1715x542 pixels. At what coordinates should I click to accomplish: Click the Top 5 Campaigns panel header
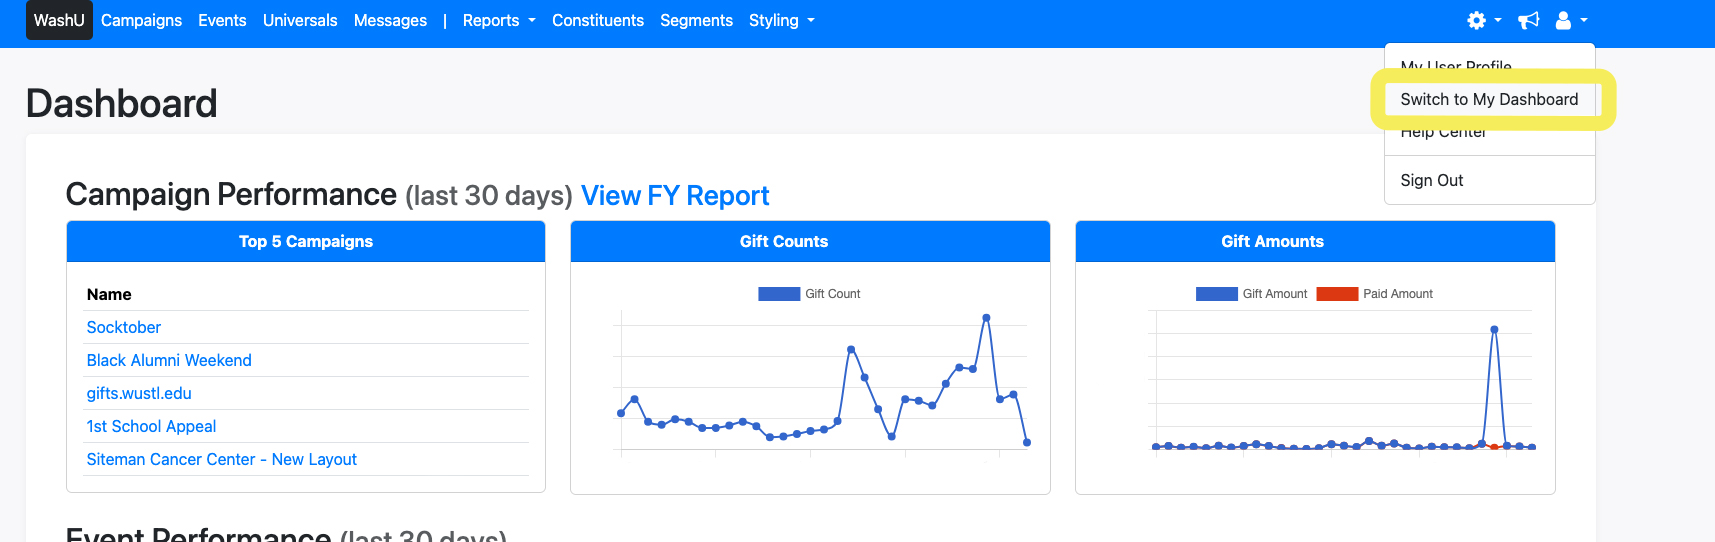coord(306,242)
